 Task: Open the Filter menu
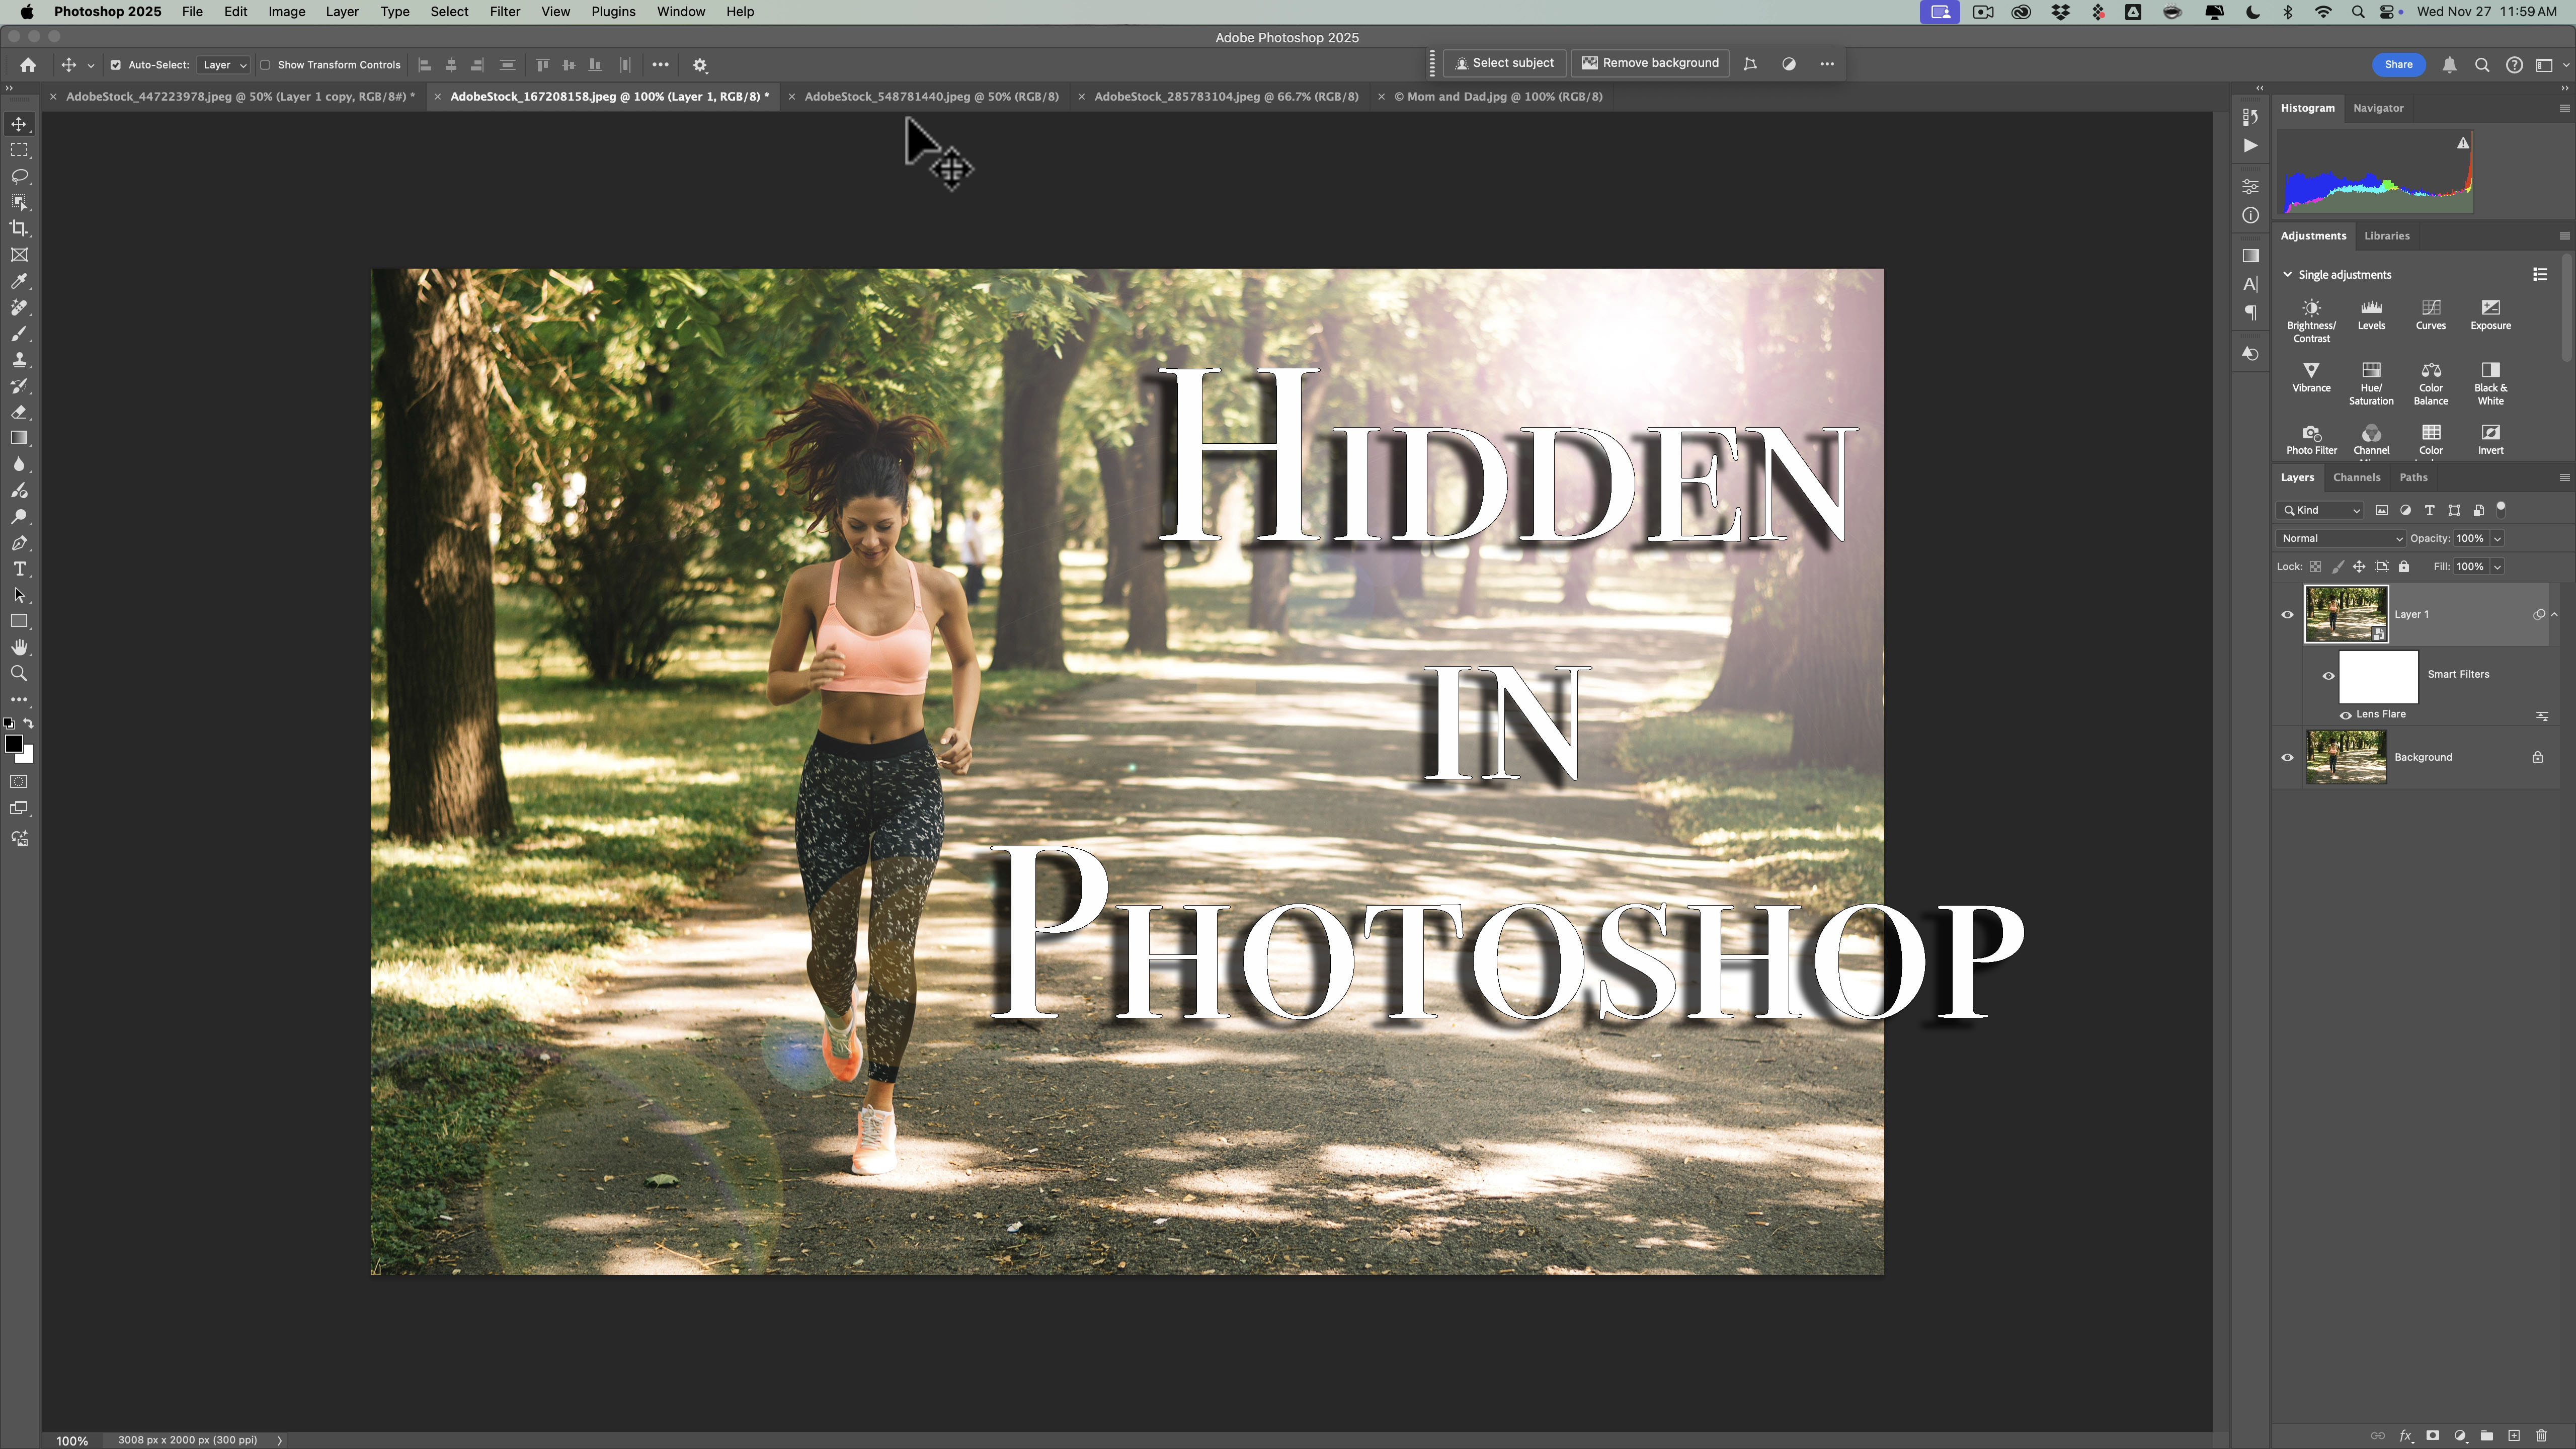click(x=504, y=12)
